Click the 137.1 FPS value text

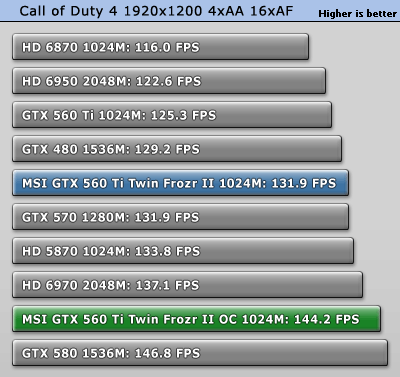pos(167,285)
